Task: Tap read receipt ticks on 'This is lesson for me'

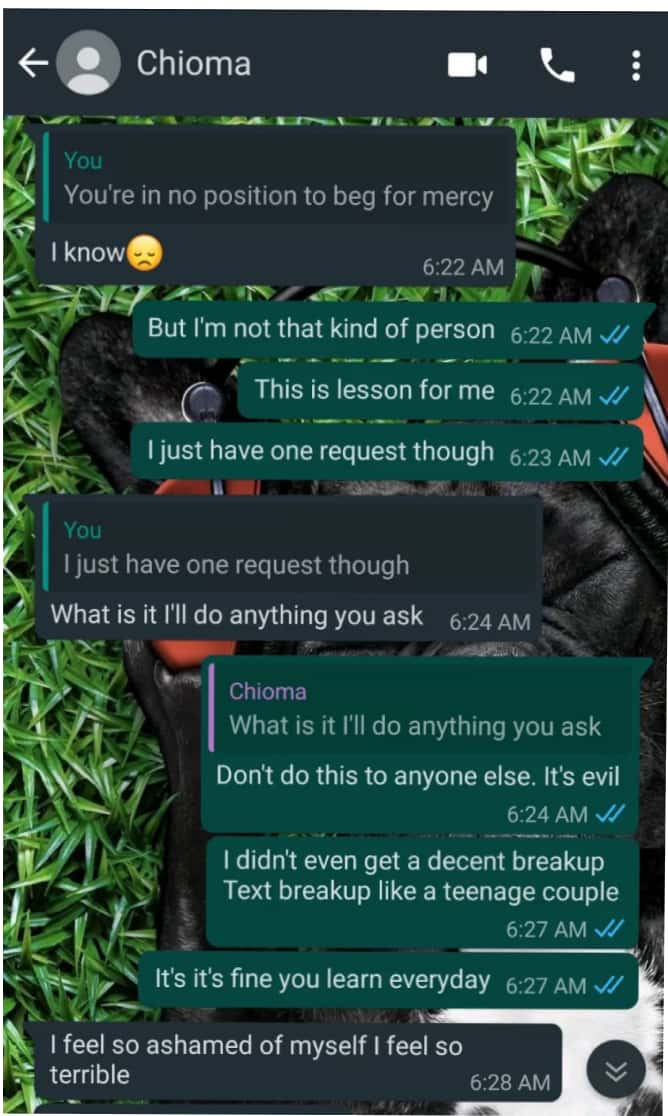Action: (x=614, y=396)
